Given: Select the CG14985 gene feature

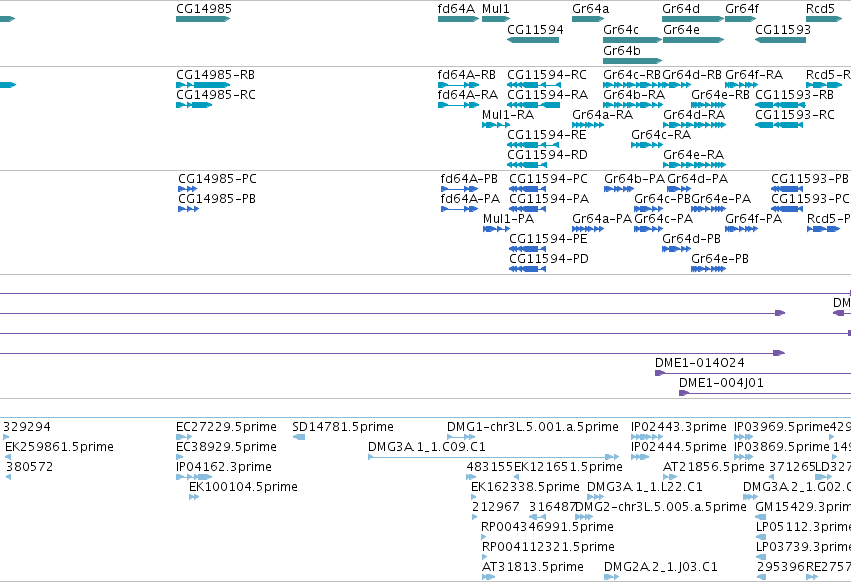Looking at the screenshot, I should (x=203, y=19).
